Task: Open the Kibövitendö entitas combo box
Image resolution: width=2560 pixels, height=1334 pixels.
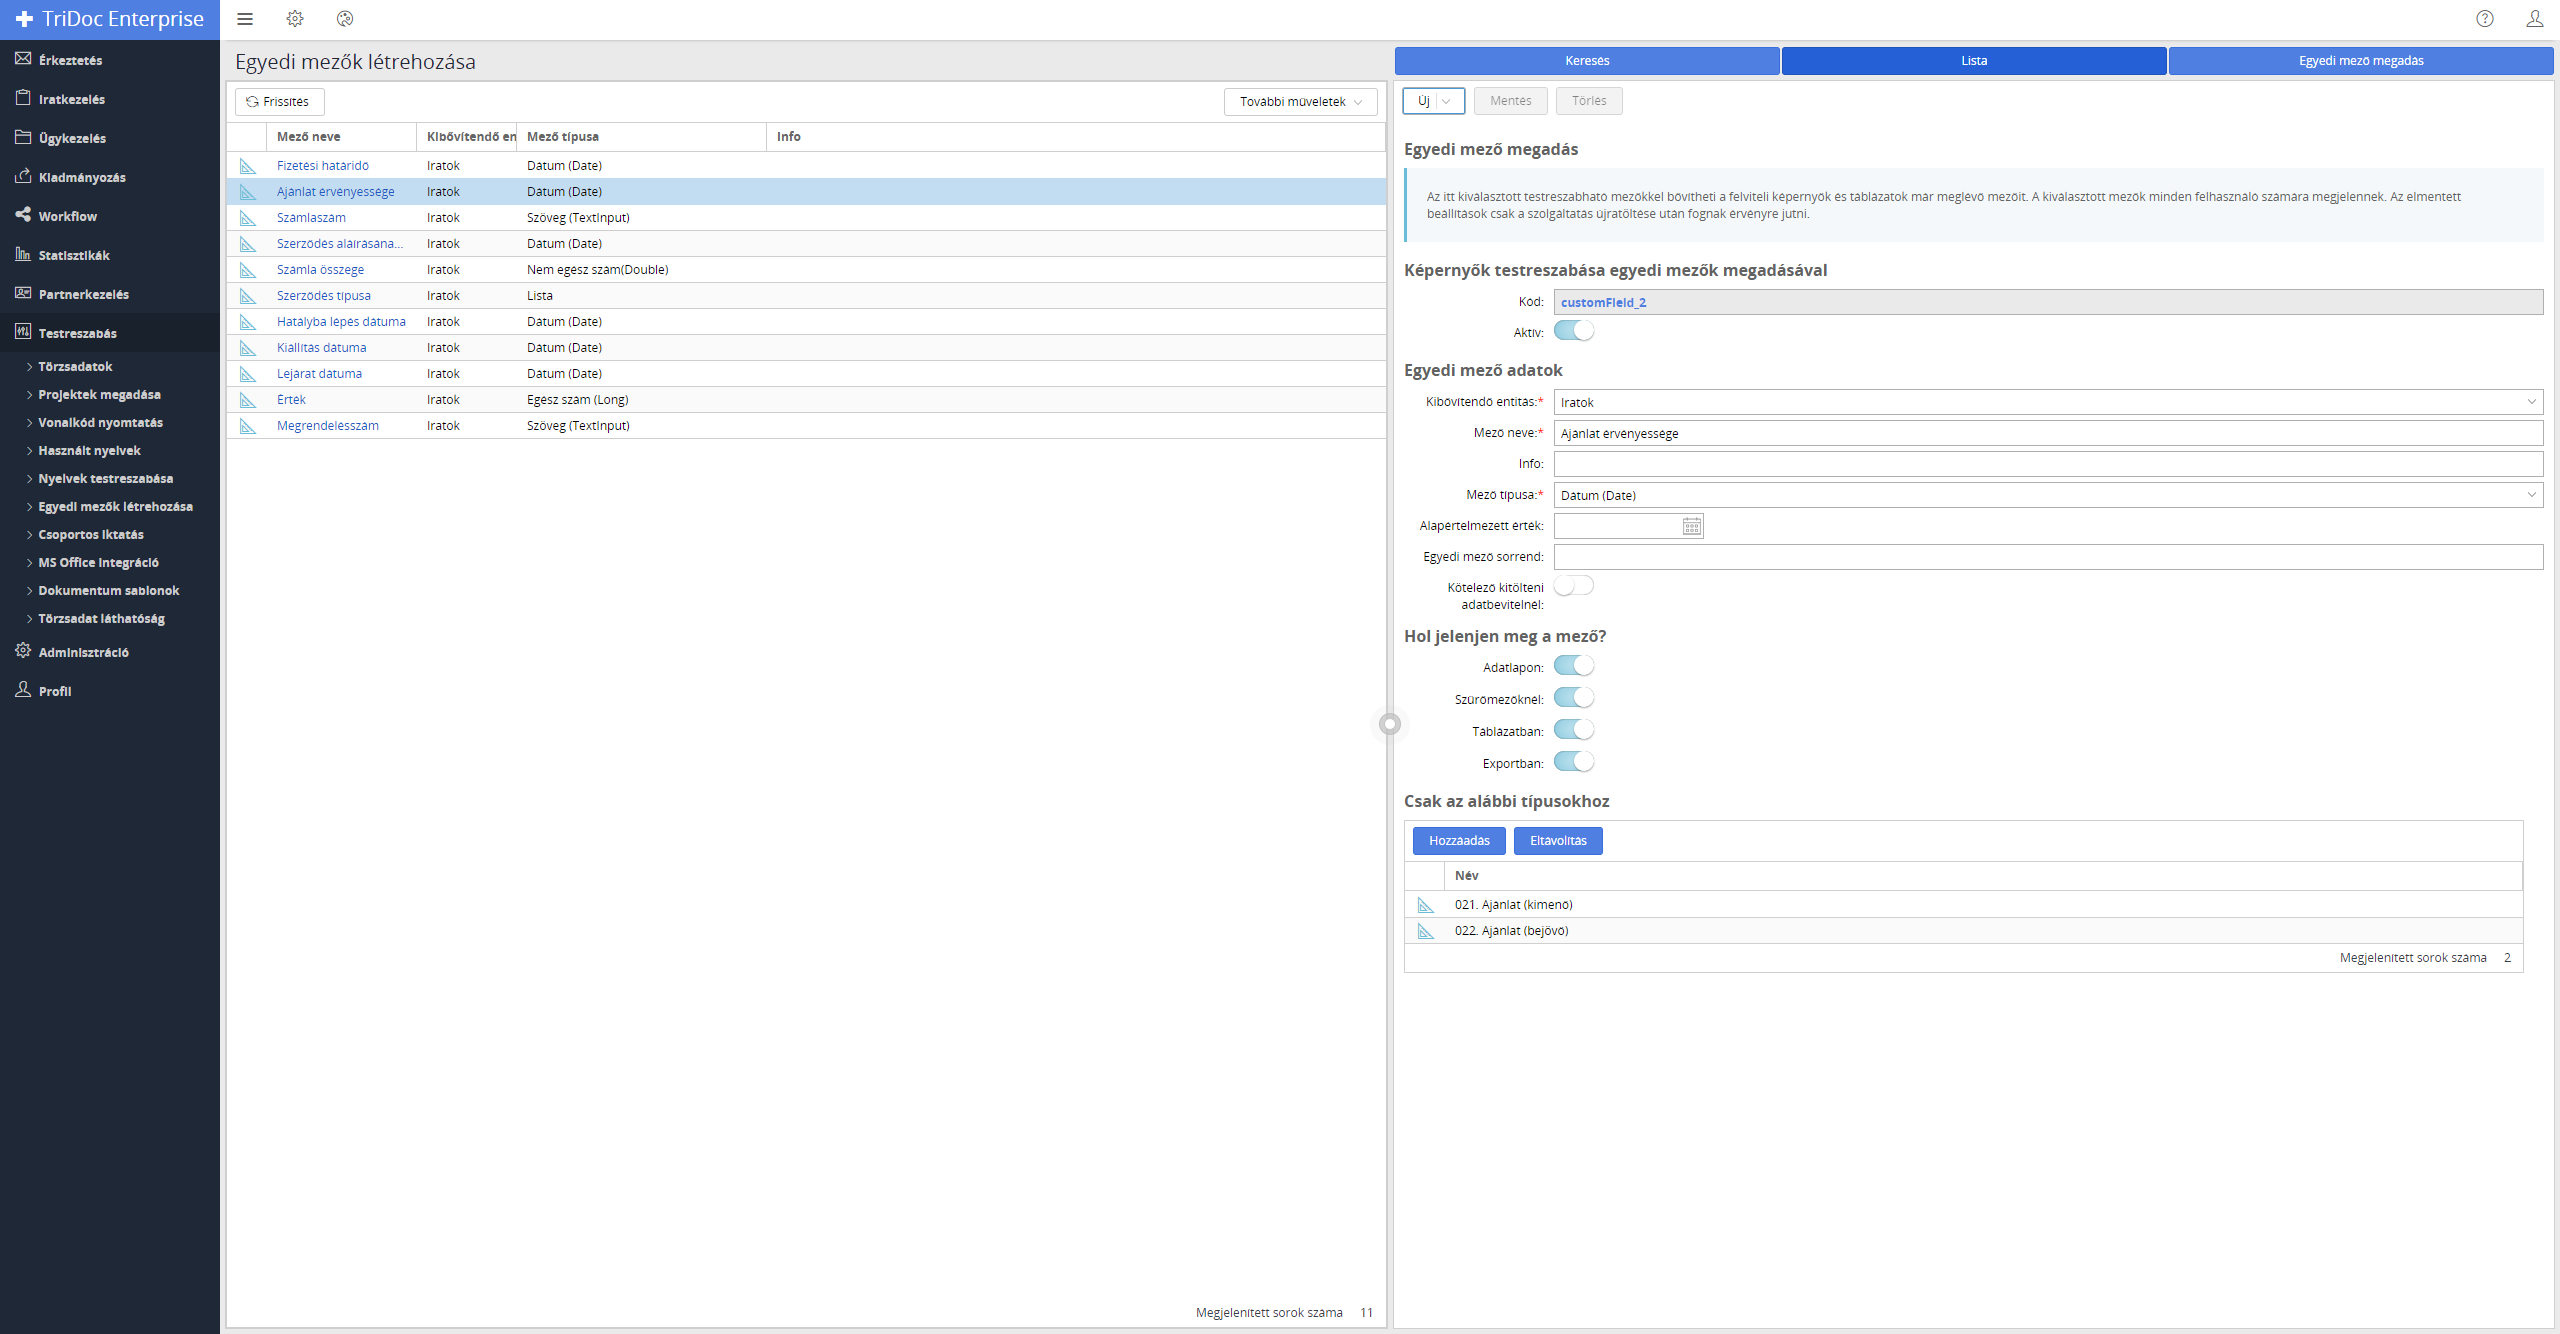Action: point(2047,402)
